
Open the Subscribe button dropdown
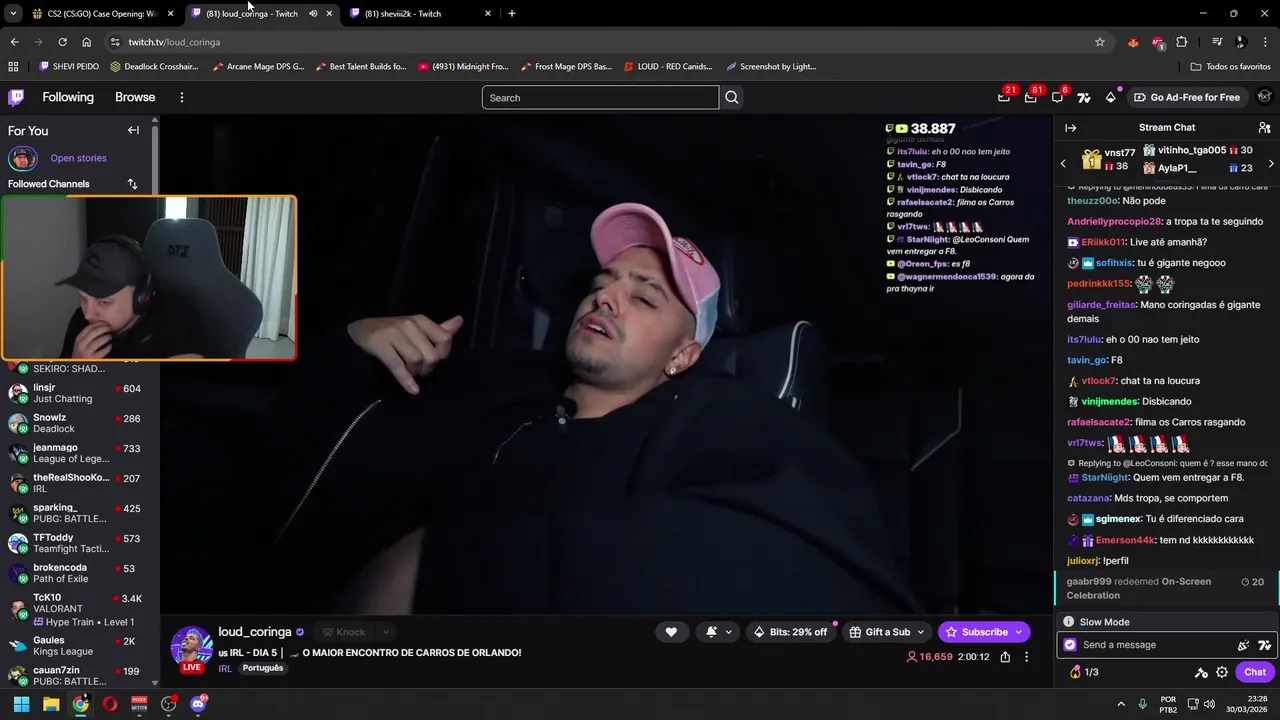(1019, 632)
